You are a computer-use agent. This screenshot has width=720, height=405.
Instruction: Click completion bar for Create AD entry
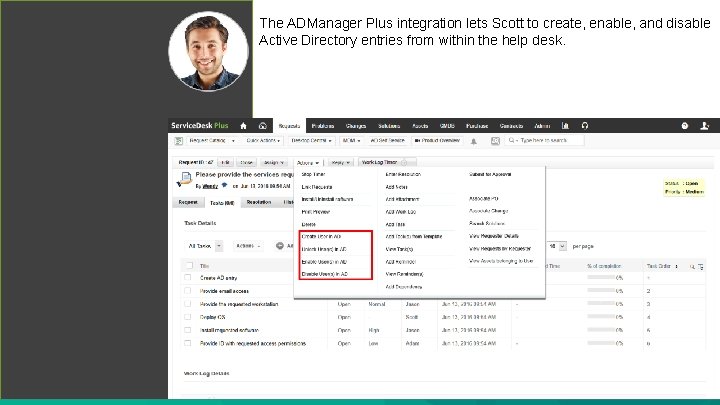[601, 277]
